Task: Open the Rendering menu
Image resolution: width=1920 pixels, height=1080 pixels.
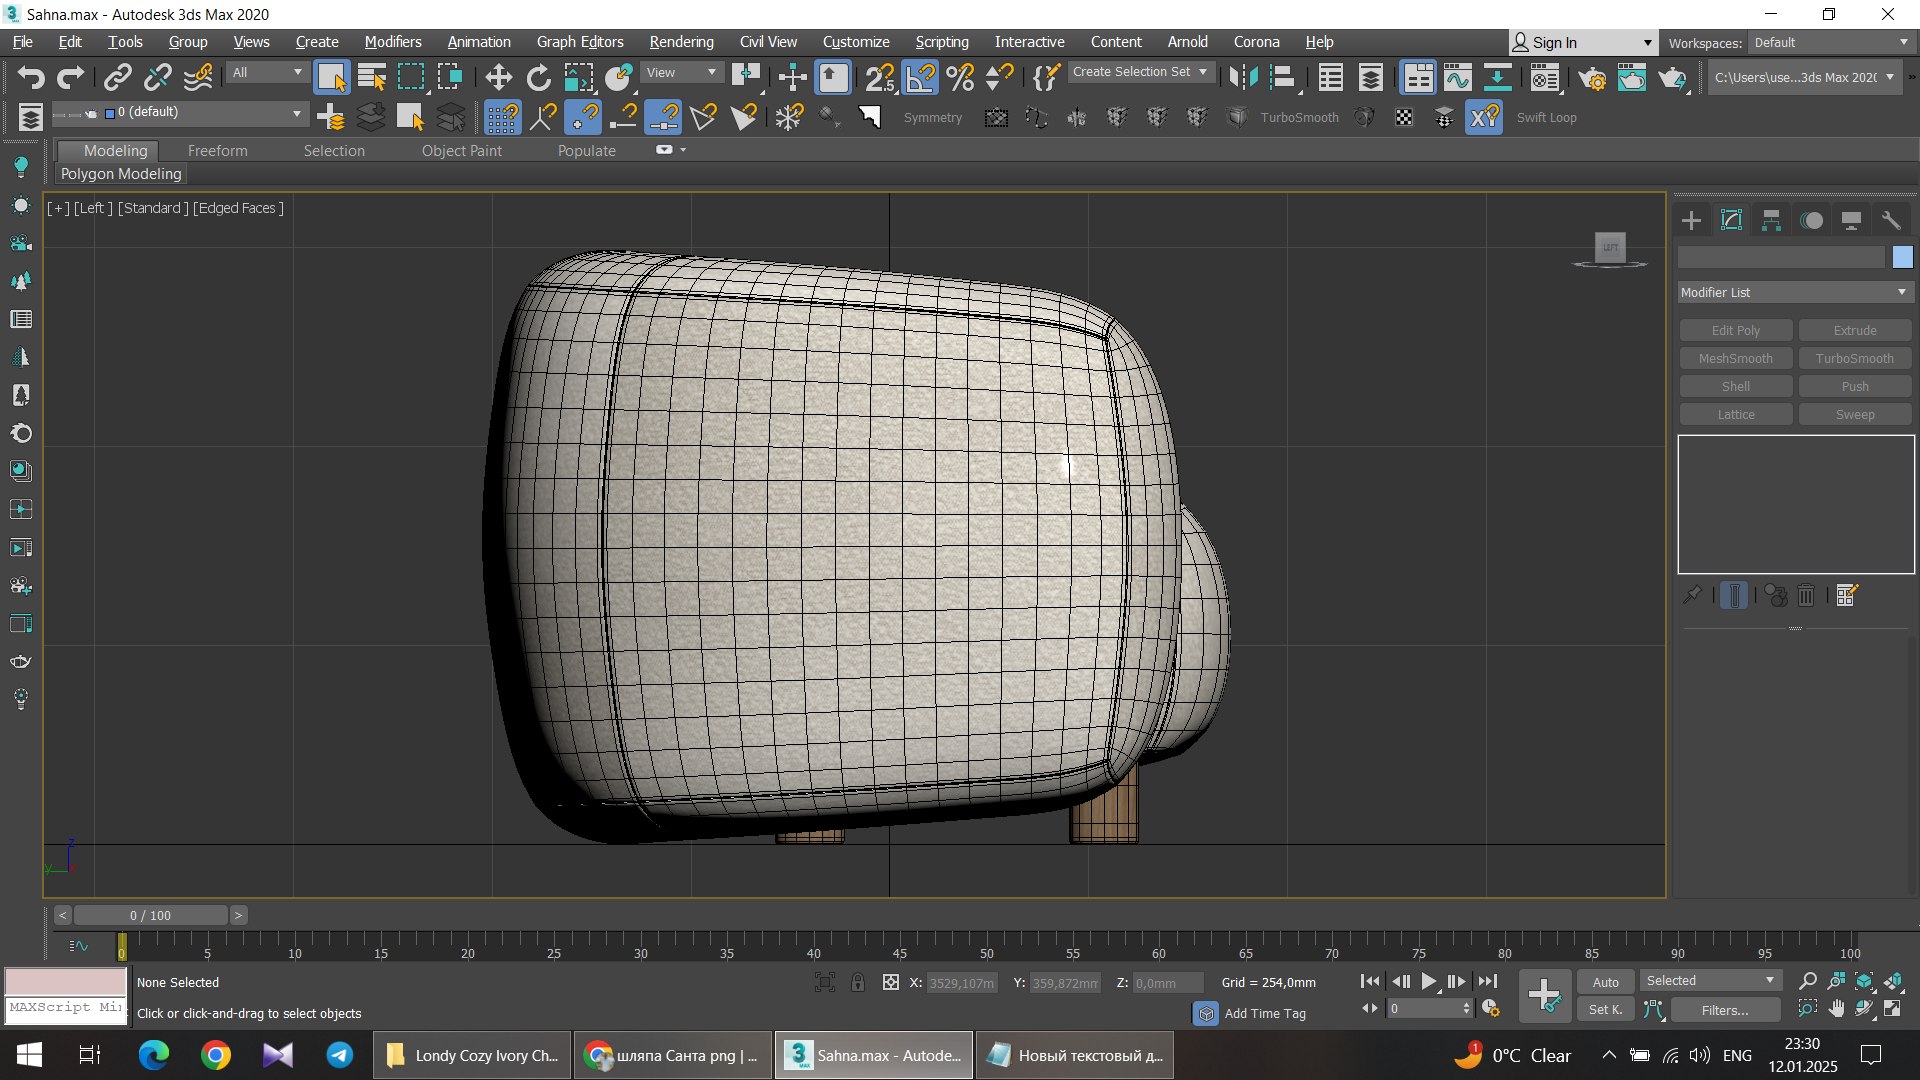Action: pos(681,42)
